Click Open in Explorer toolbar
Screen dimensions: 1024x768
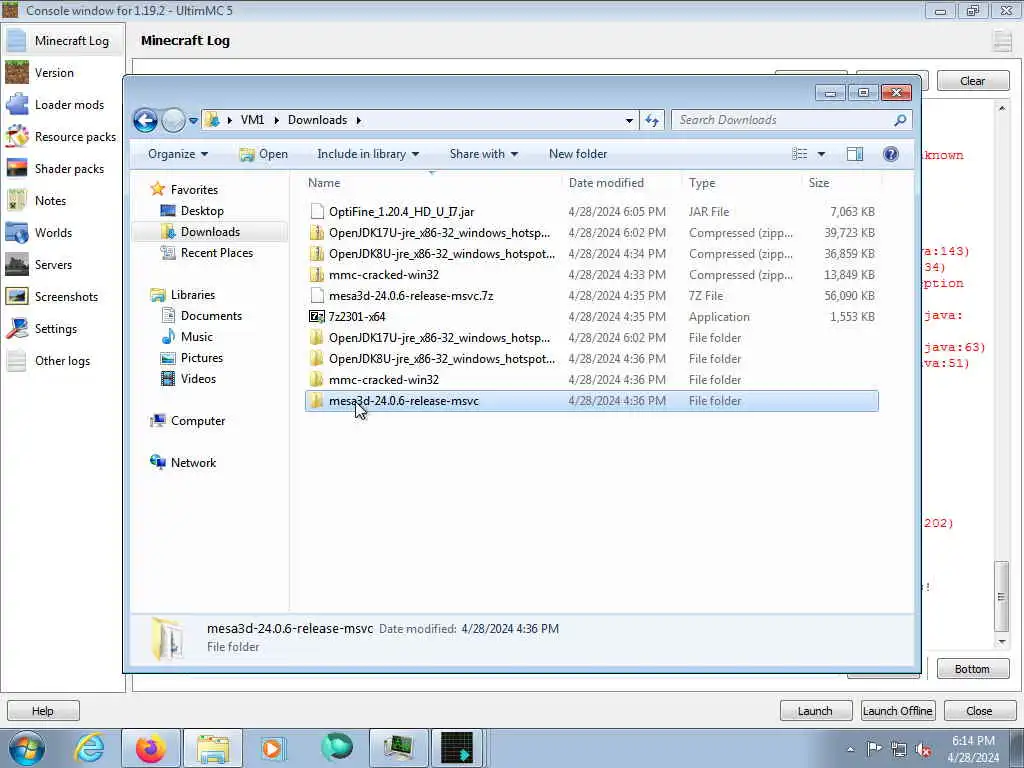(264, 154)
